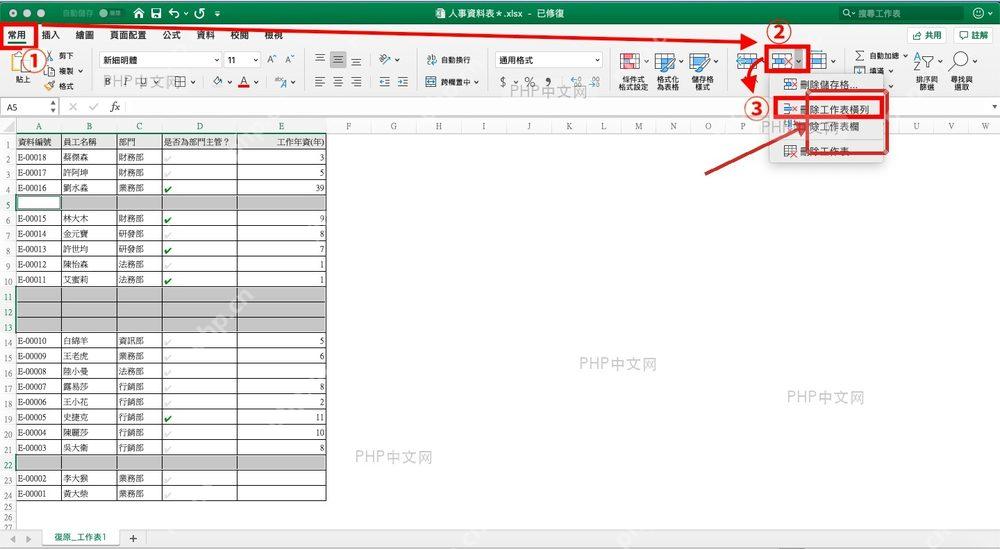
Task: Align text to the top
Action: (x=320, y=60)
